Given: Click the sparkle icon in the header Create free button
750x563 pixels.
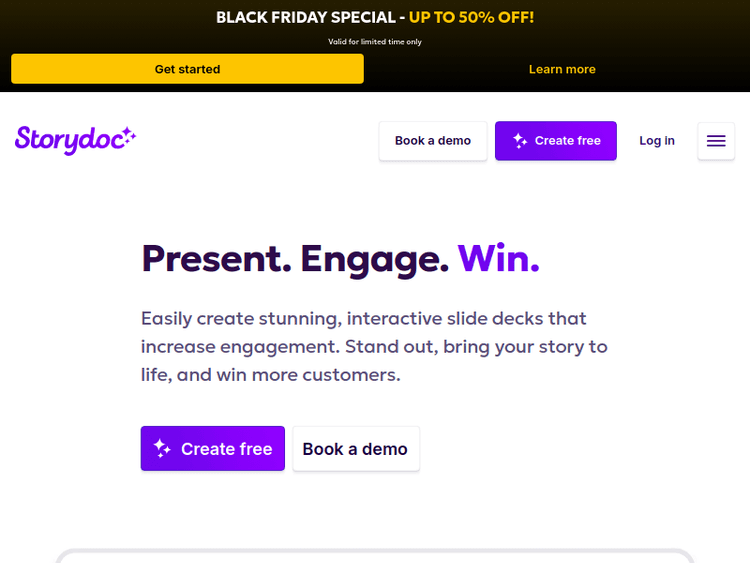Looking at the screenshot, I should pos(520,141).
